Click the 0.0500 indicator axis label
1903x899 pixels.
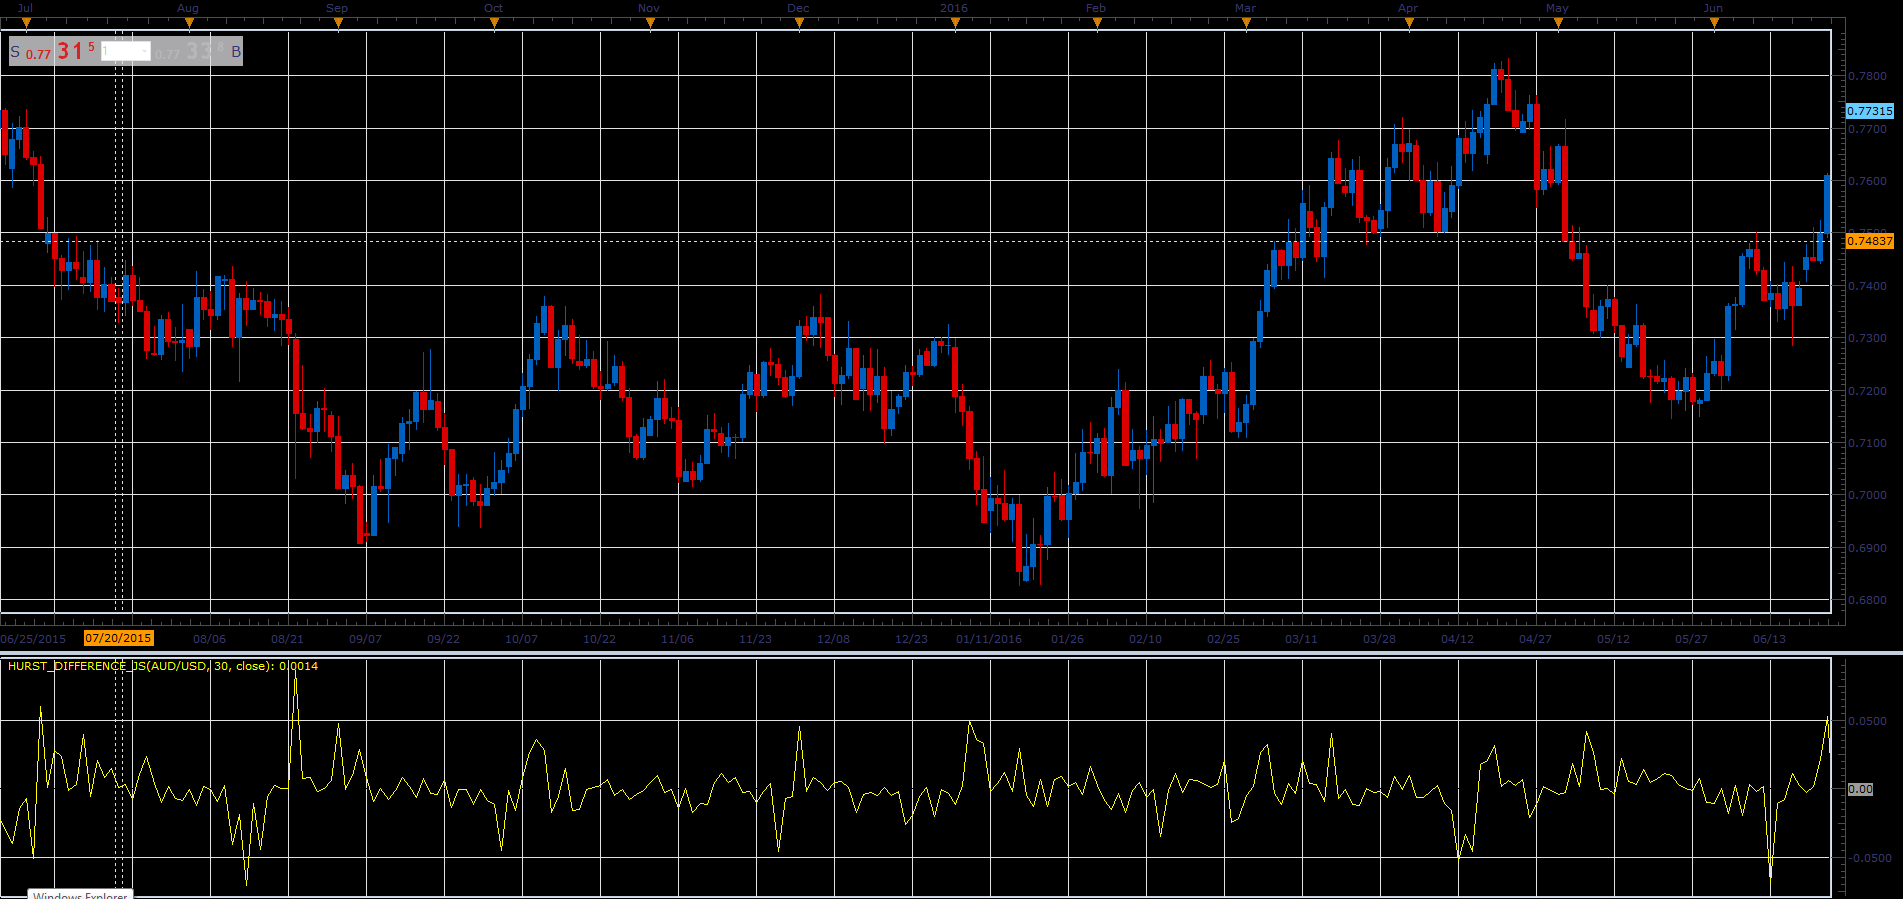pos(1867,721)
